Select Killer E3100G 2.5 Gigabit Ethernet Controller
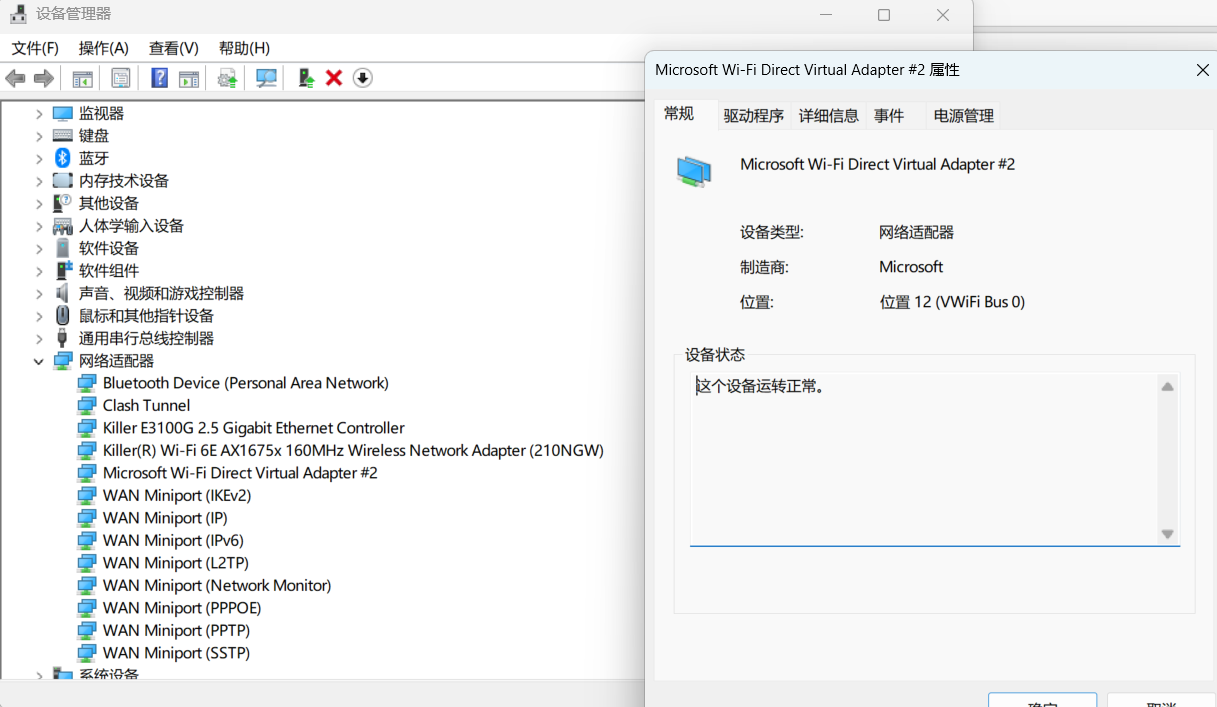Viewport: 1217px width, 707px height. 254,428
